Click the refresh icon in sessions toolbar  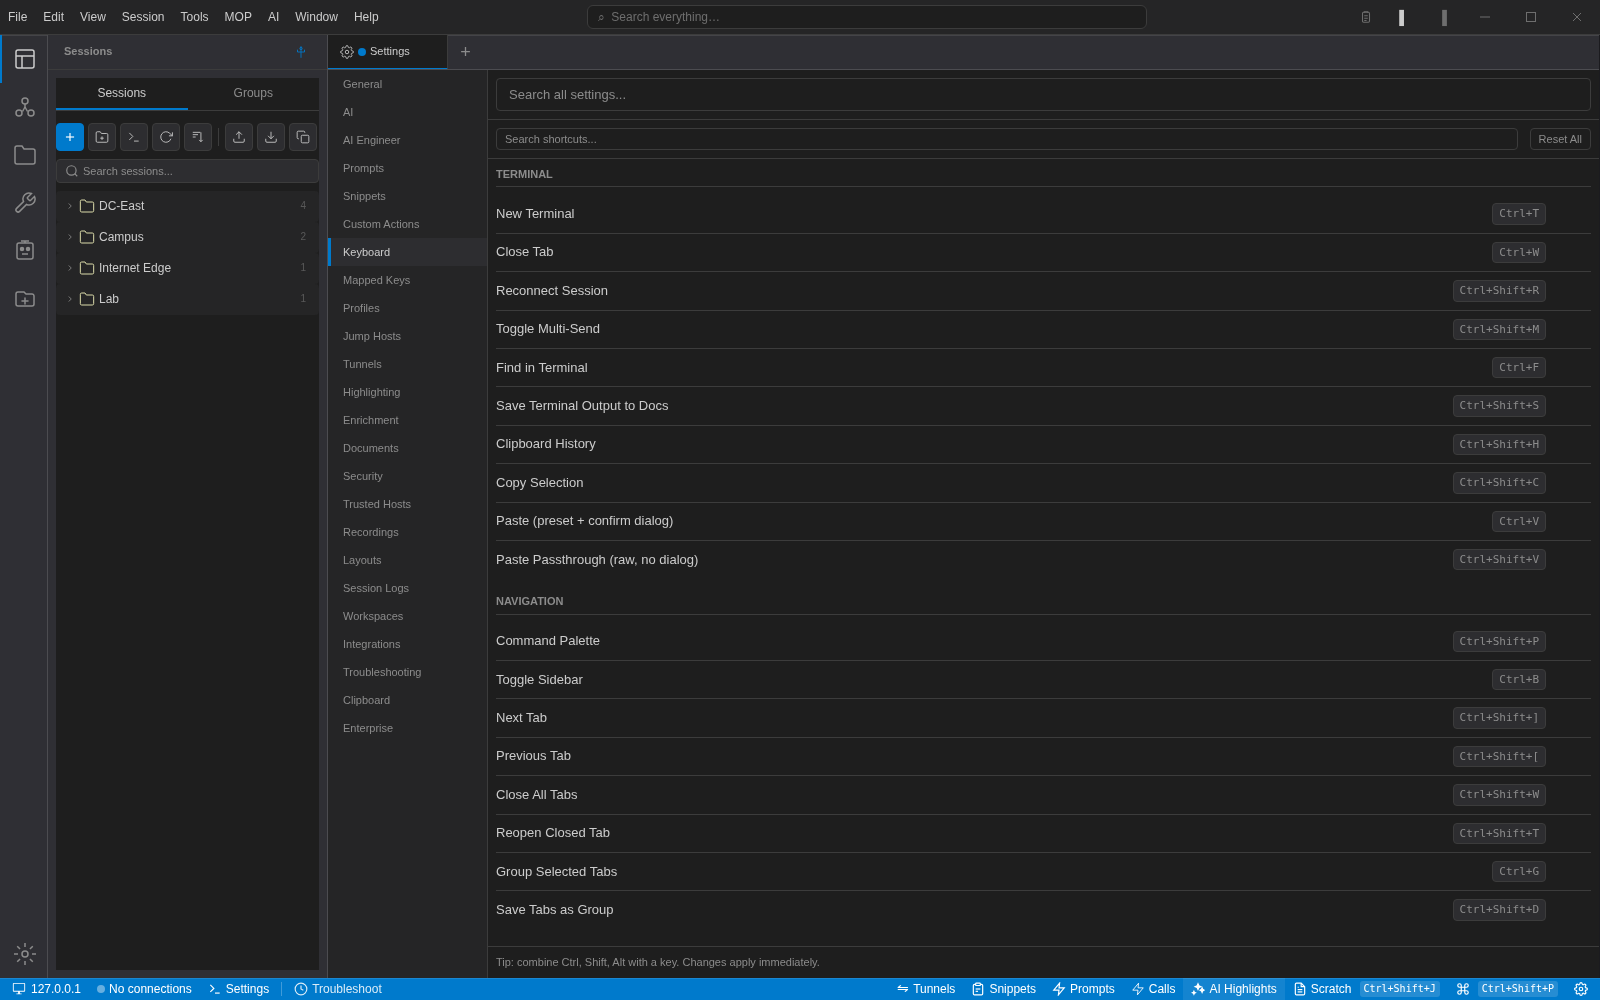click(166, 137)
